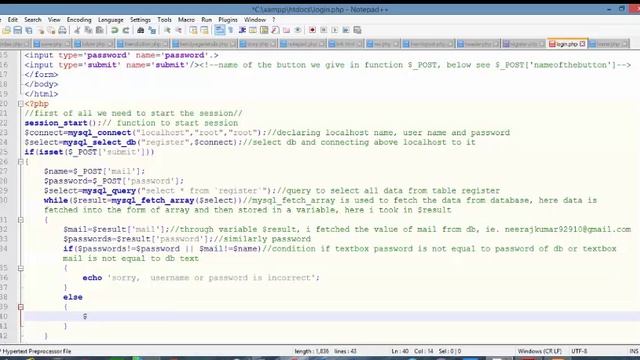Viewport: 640px width, 360px height.
Task: Open the Edit menu
Action: [13, 20]
